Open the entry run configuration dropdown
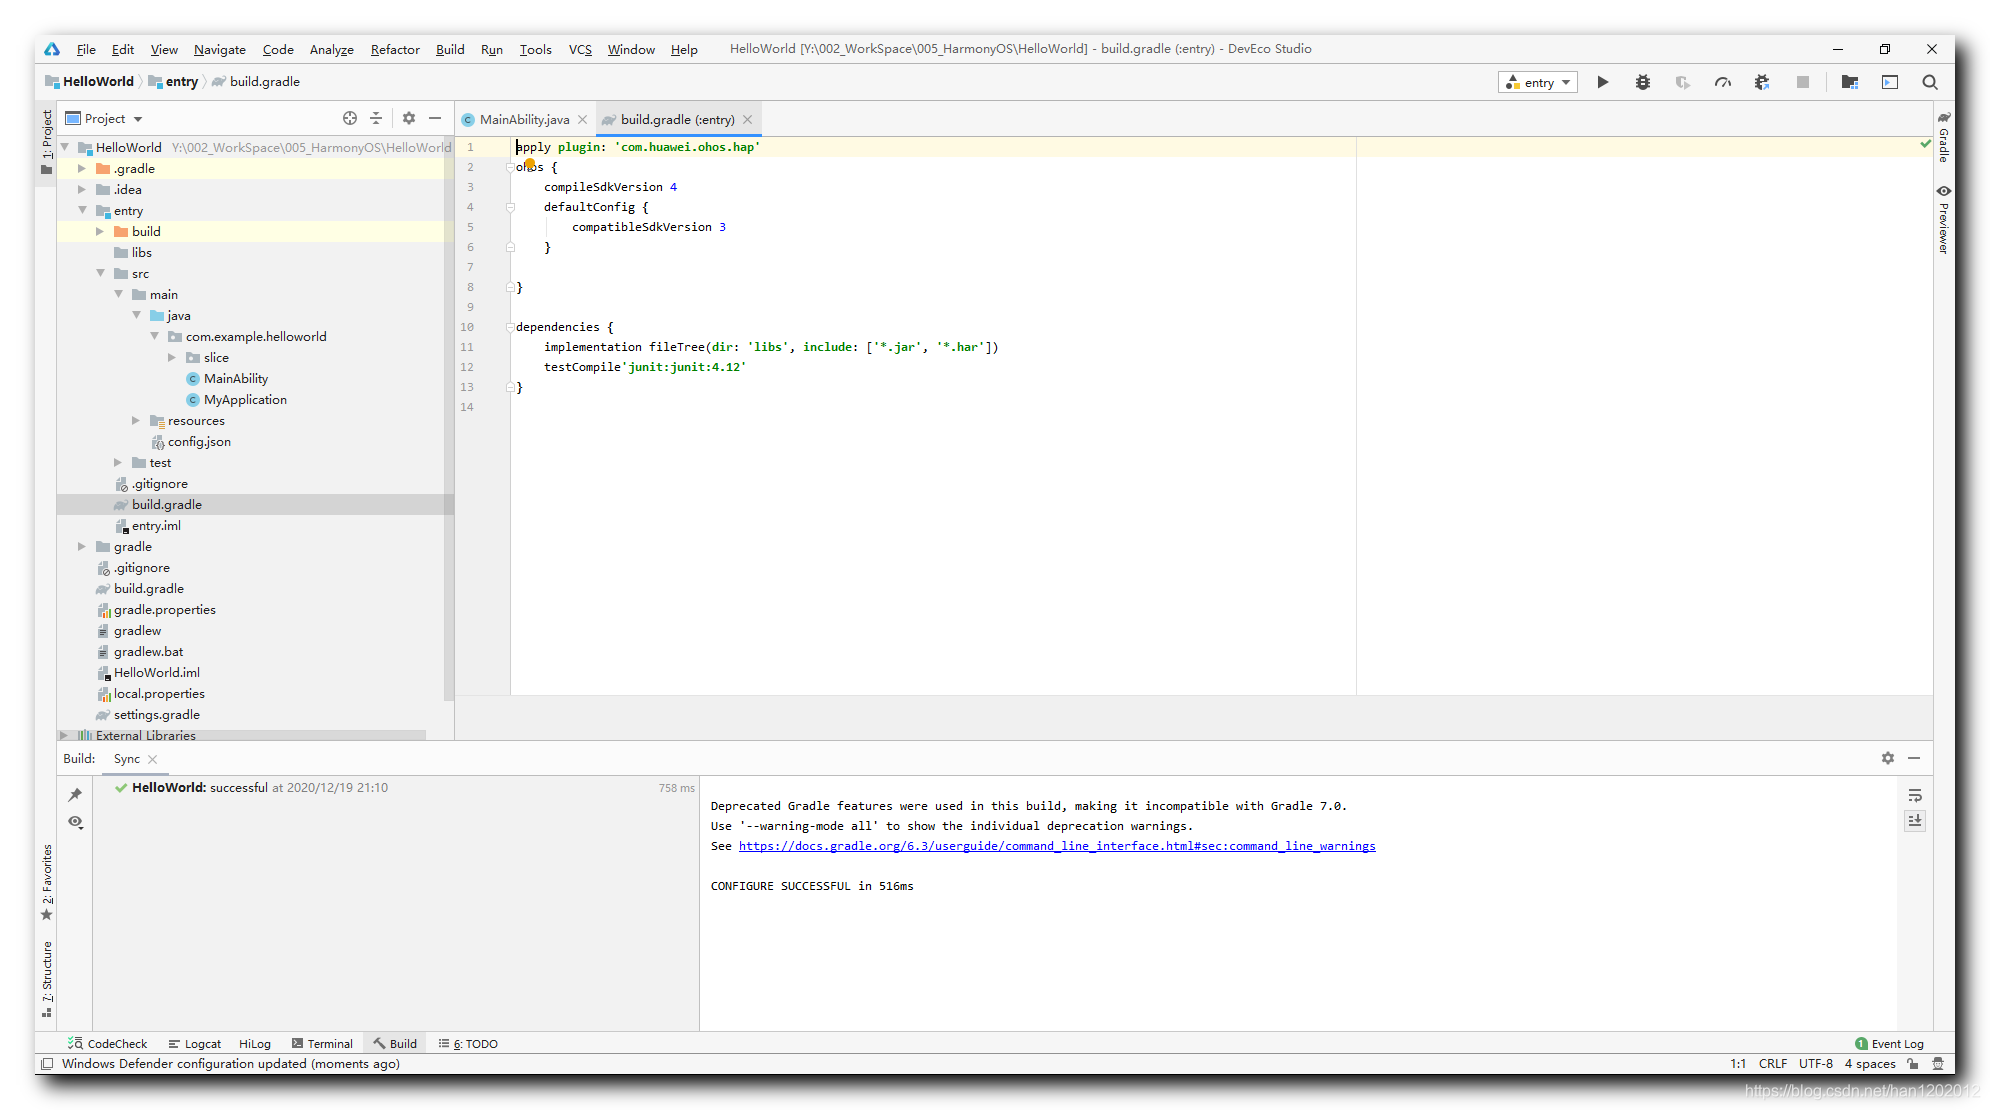The width and height of the screenshot is (1990, 1110). tap(1538, 82)
